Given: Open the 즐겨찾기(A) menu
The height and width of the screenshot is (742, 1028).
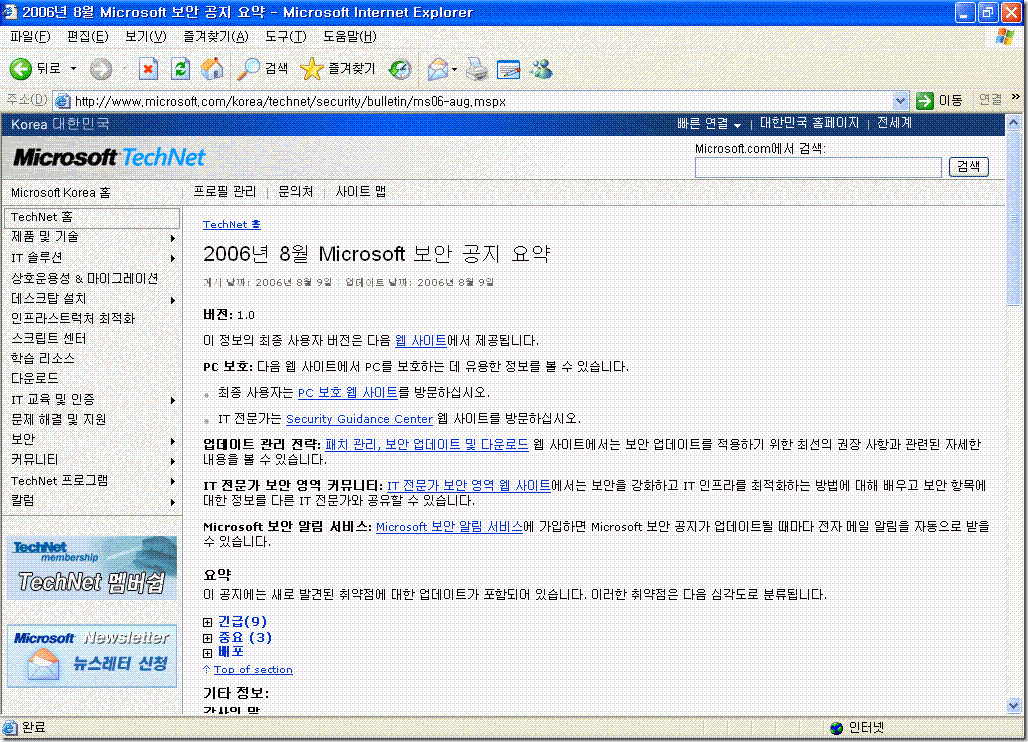Looking at the screenshot, I should (216, 37).
